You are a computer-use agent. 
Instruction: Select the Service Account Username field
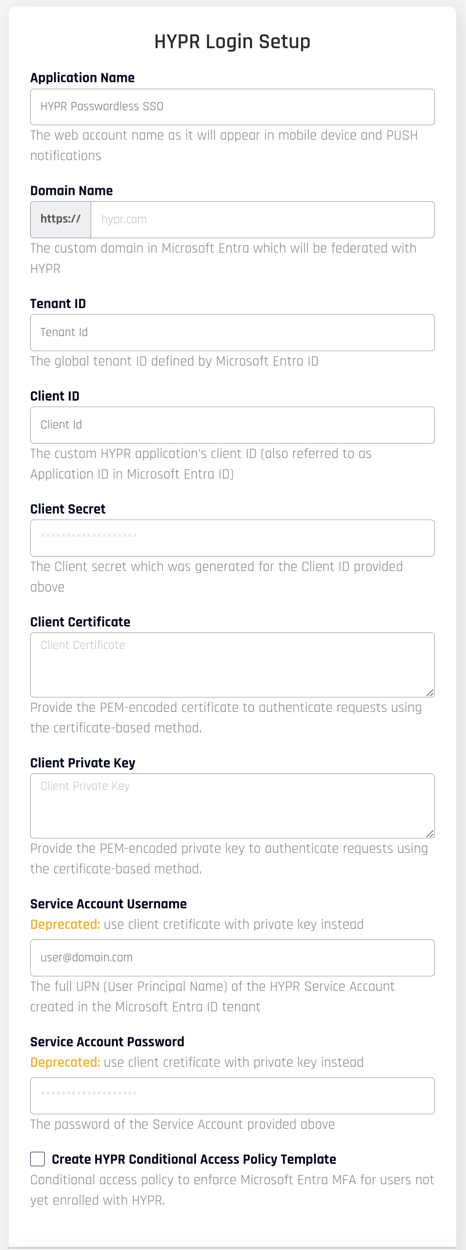[x=232, y=958]
